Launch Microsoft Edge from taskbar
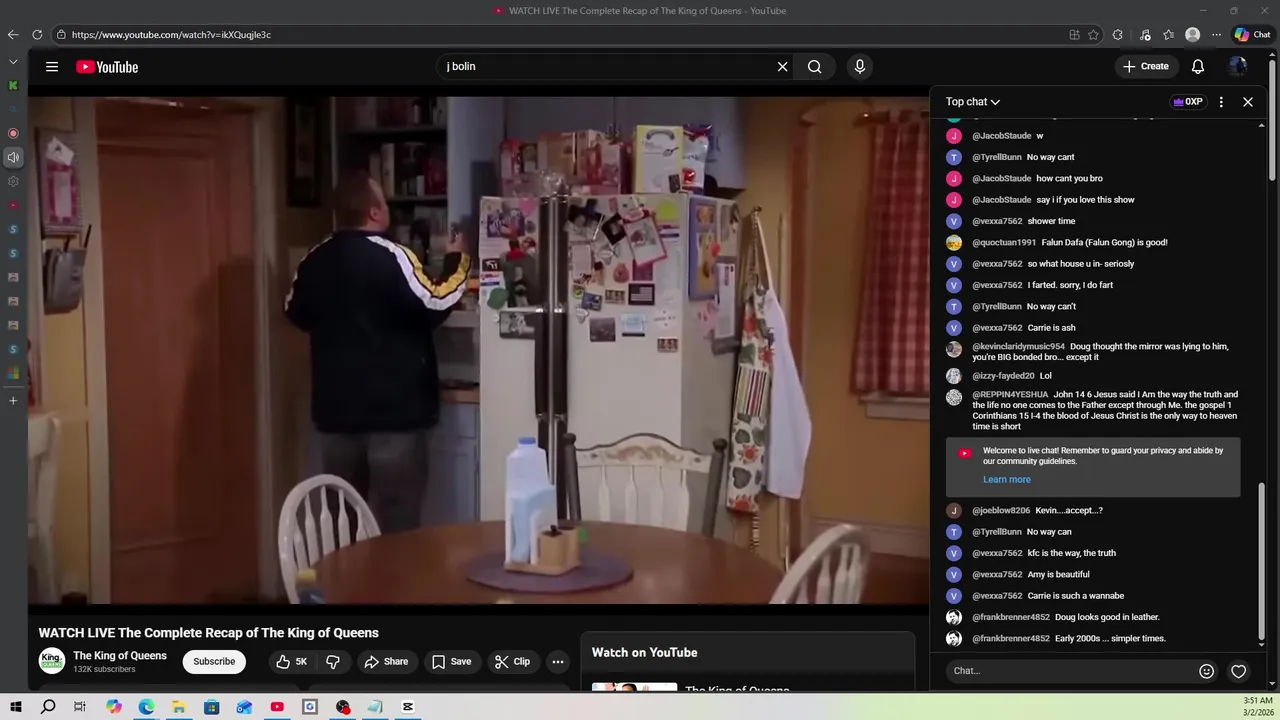 click(x=146, y=707)
